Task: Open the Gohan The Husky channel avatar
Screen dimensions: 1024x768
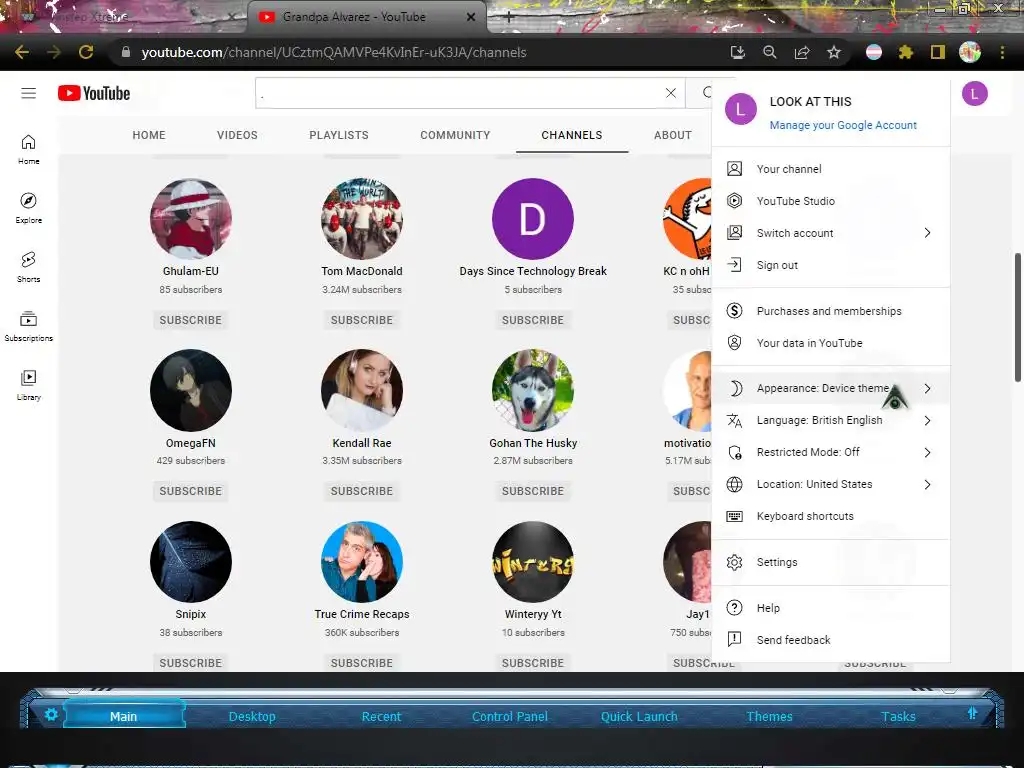Action: 533,391
